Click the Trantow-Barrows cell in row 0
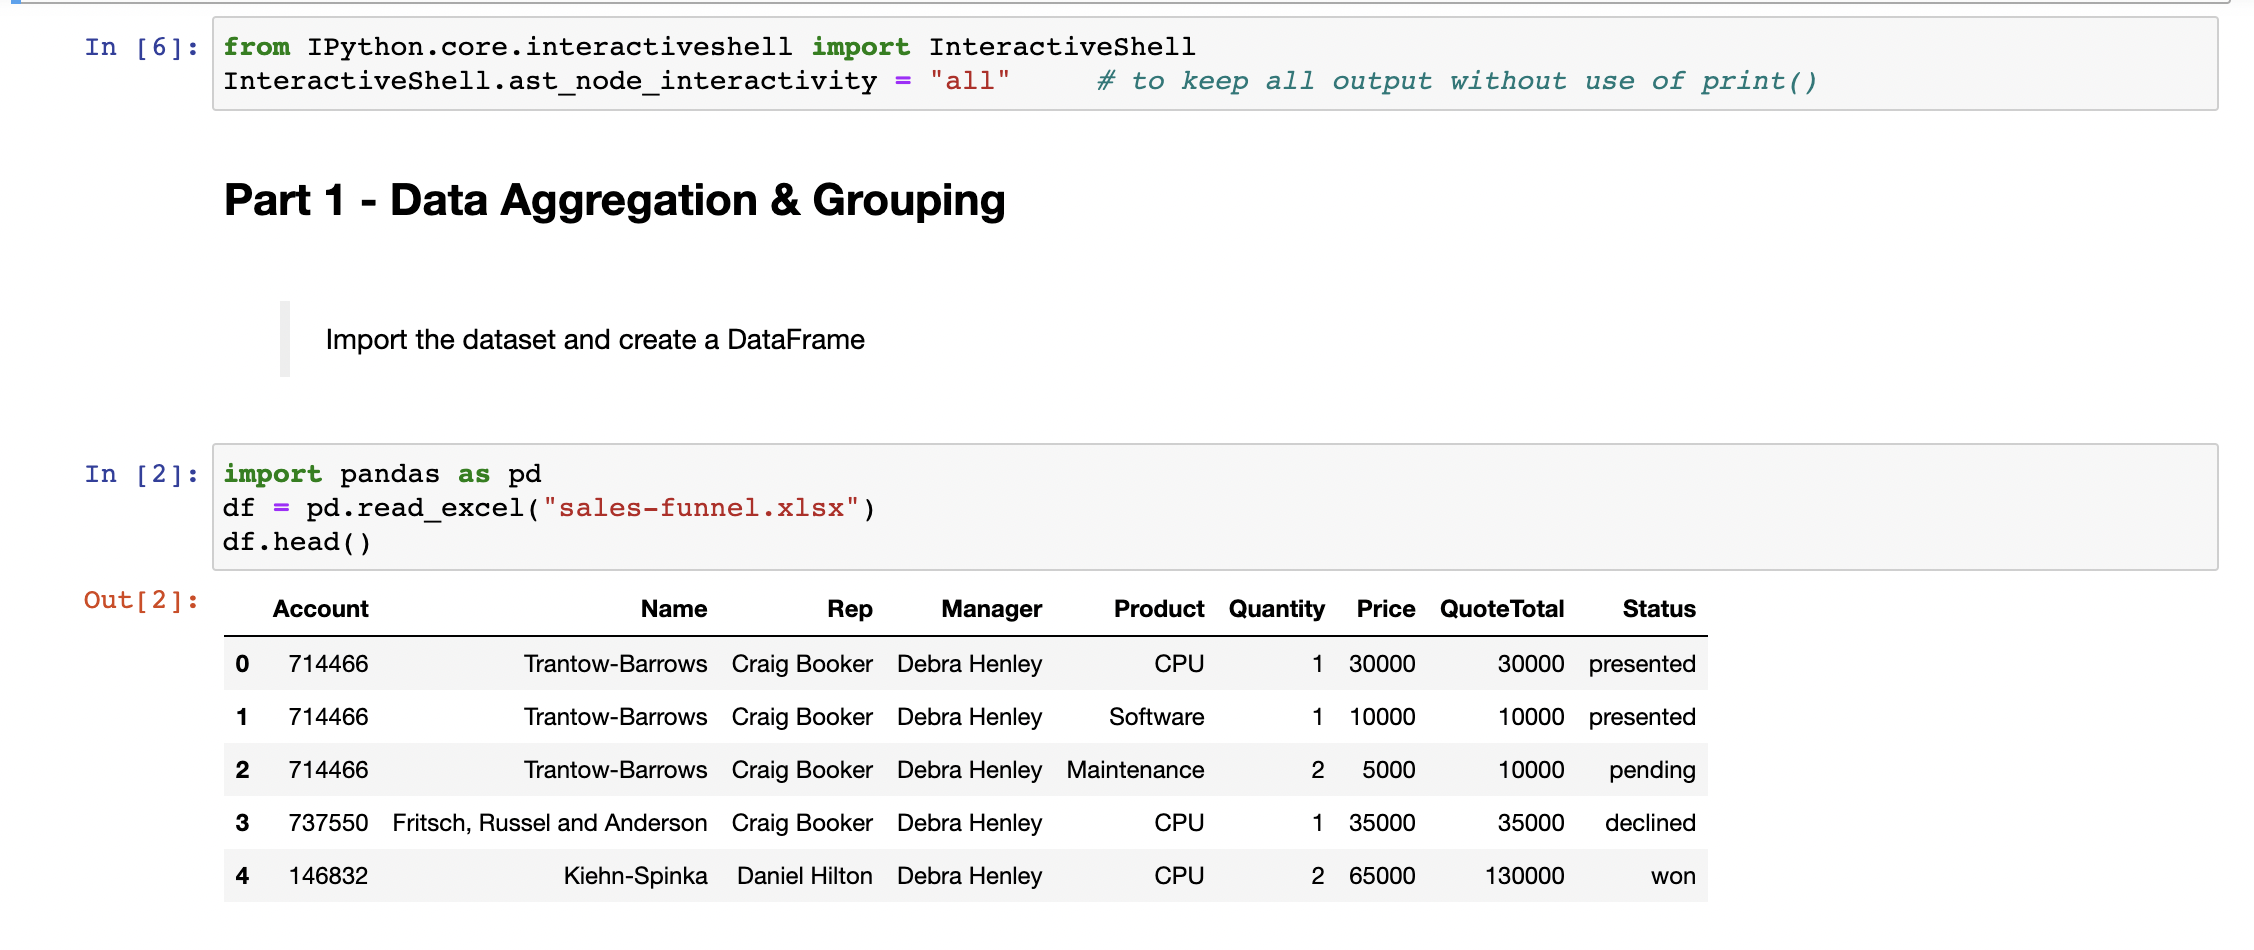Screen dimensions: 2254x950 point(616,663)
